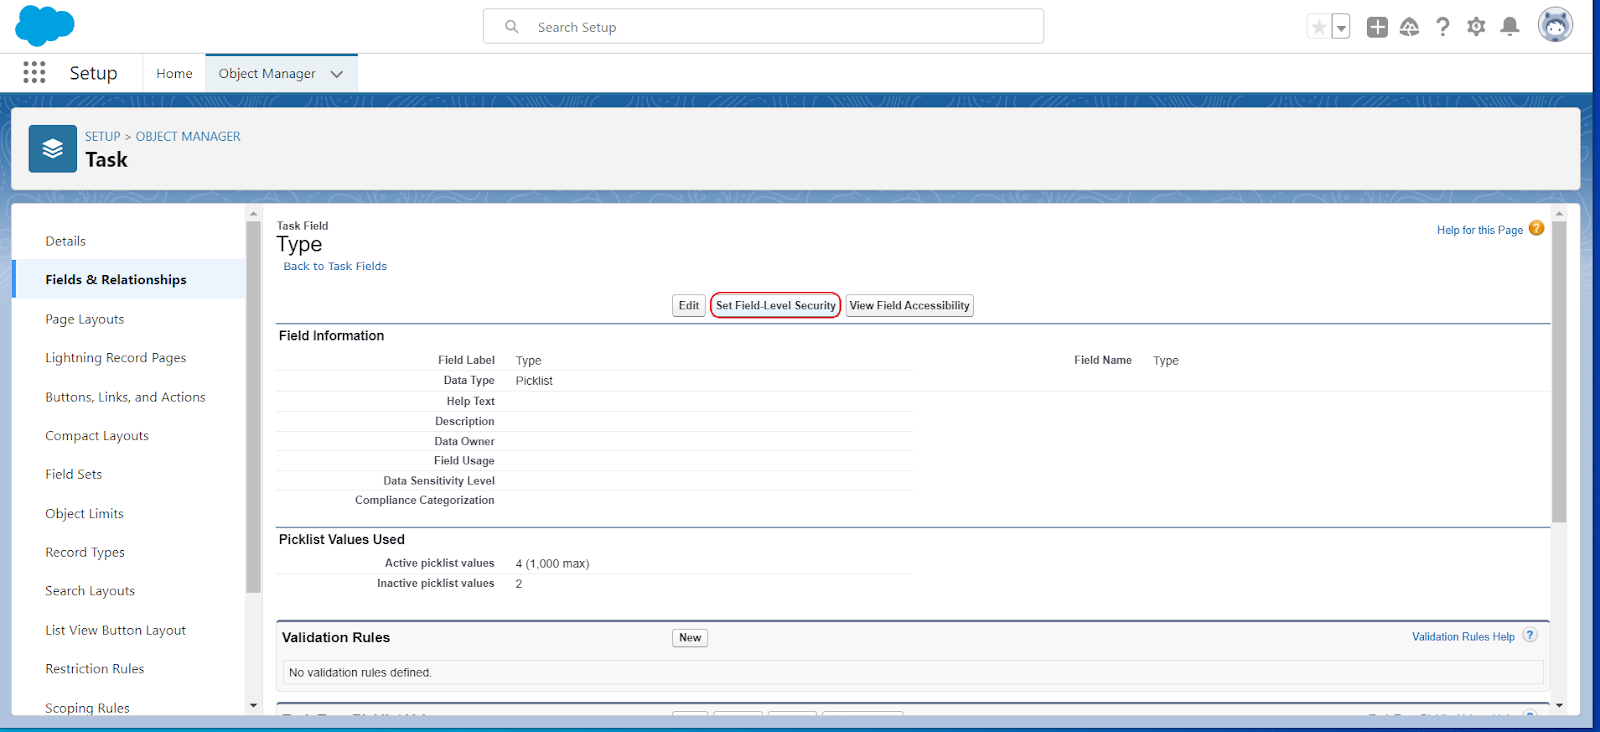Open Field Sets in the sidebar
The height and width of the screenshot is (732, 1600).
74,474
